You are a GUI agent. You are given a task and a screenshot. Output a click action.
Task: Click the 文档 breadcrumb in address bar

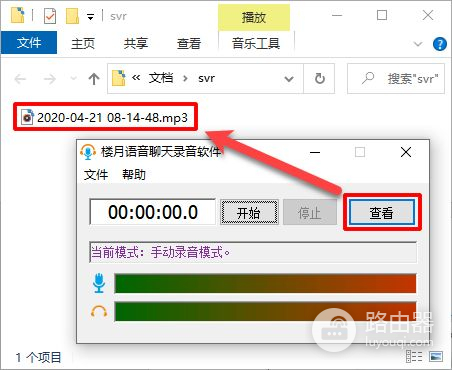coord(161,78)
